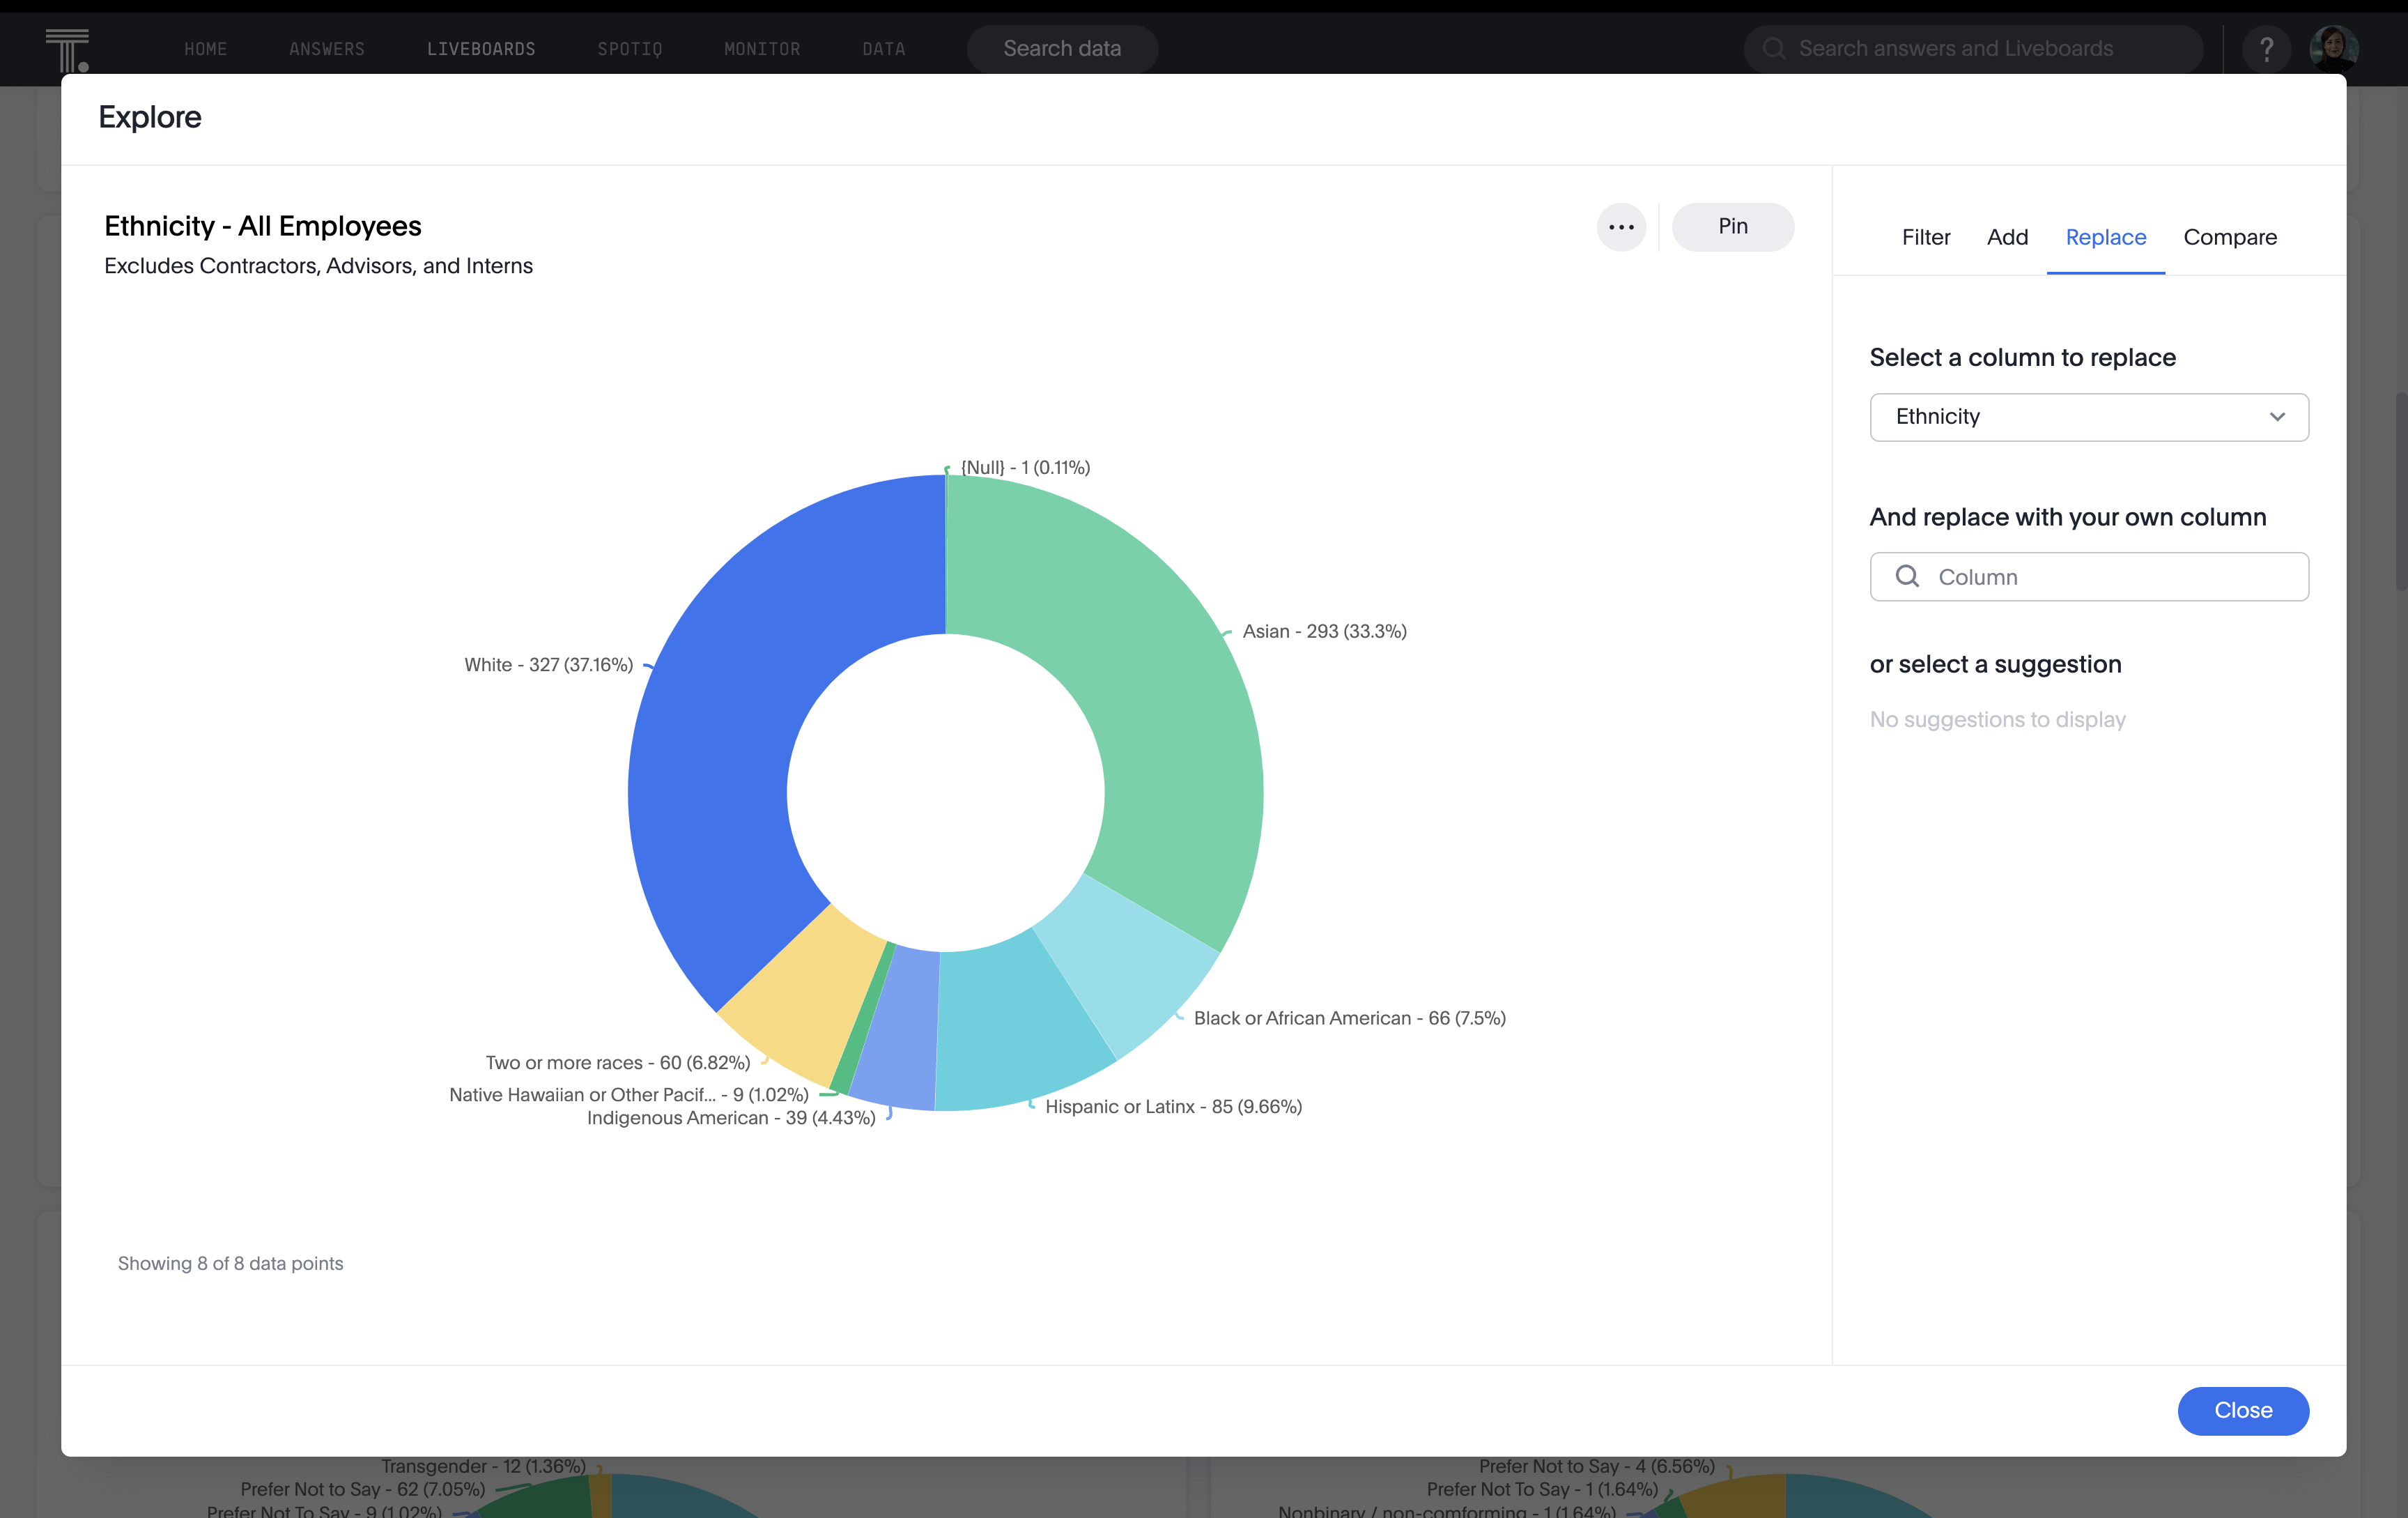The height and width of the screenshot is (1518, 2408).
Task: Click the Close button
Action: [x=2242, y=1410]
